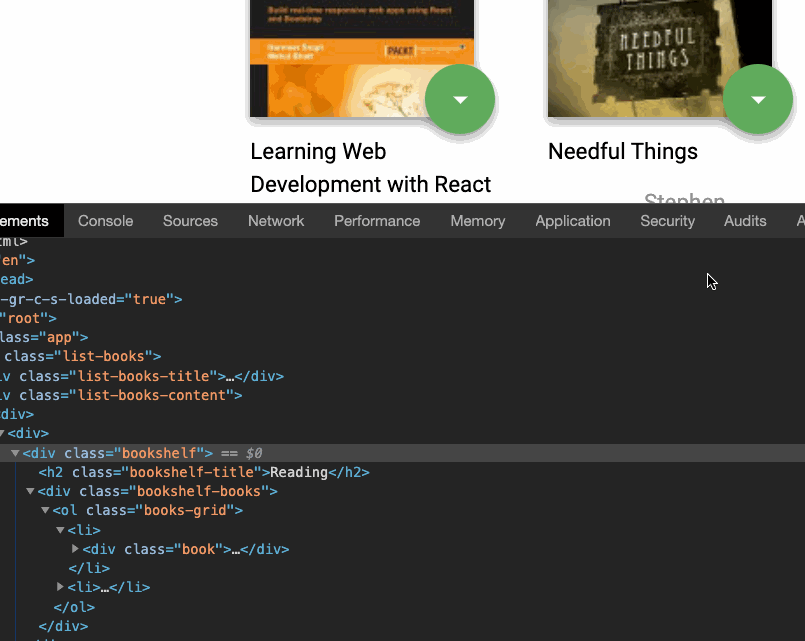Select the closing </div> after ol
The width and height of the screenshot is (805, 641).
tap(63, 627)
